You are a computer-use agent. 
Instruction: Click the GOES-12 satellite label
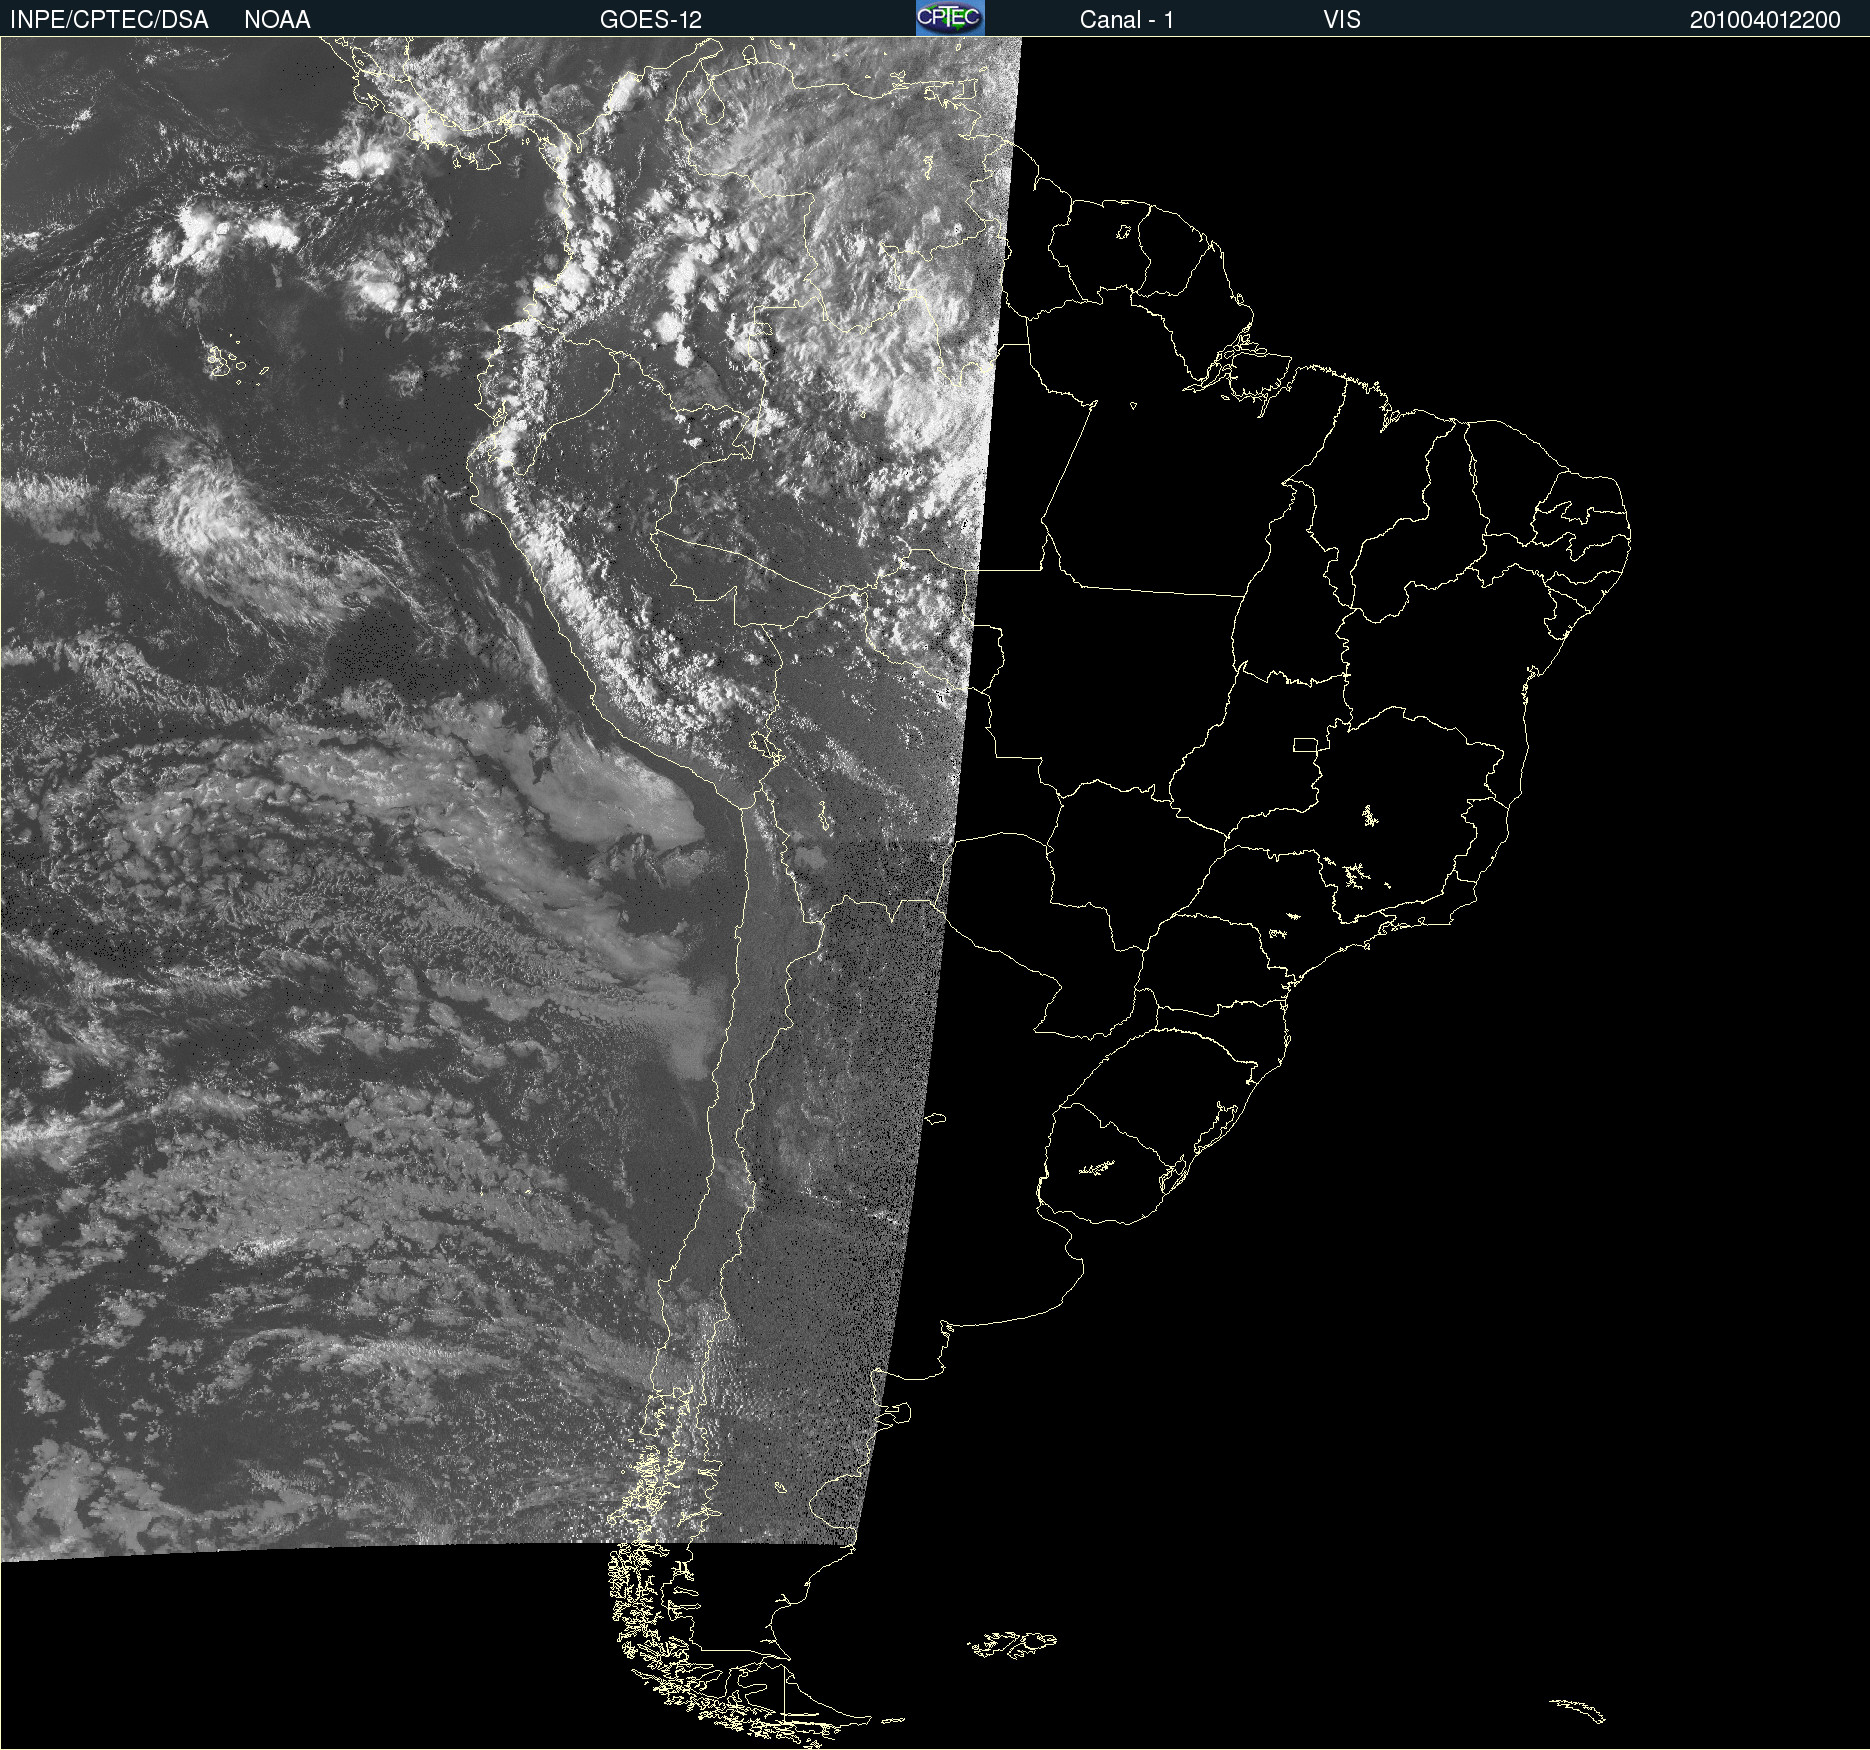coord(651,20)
